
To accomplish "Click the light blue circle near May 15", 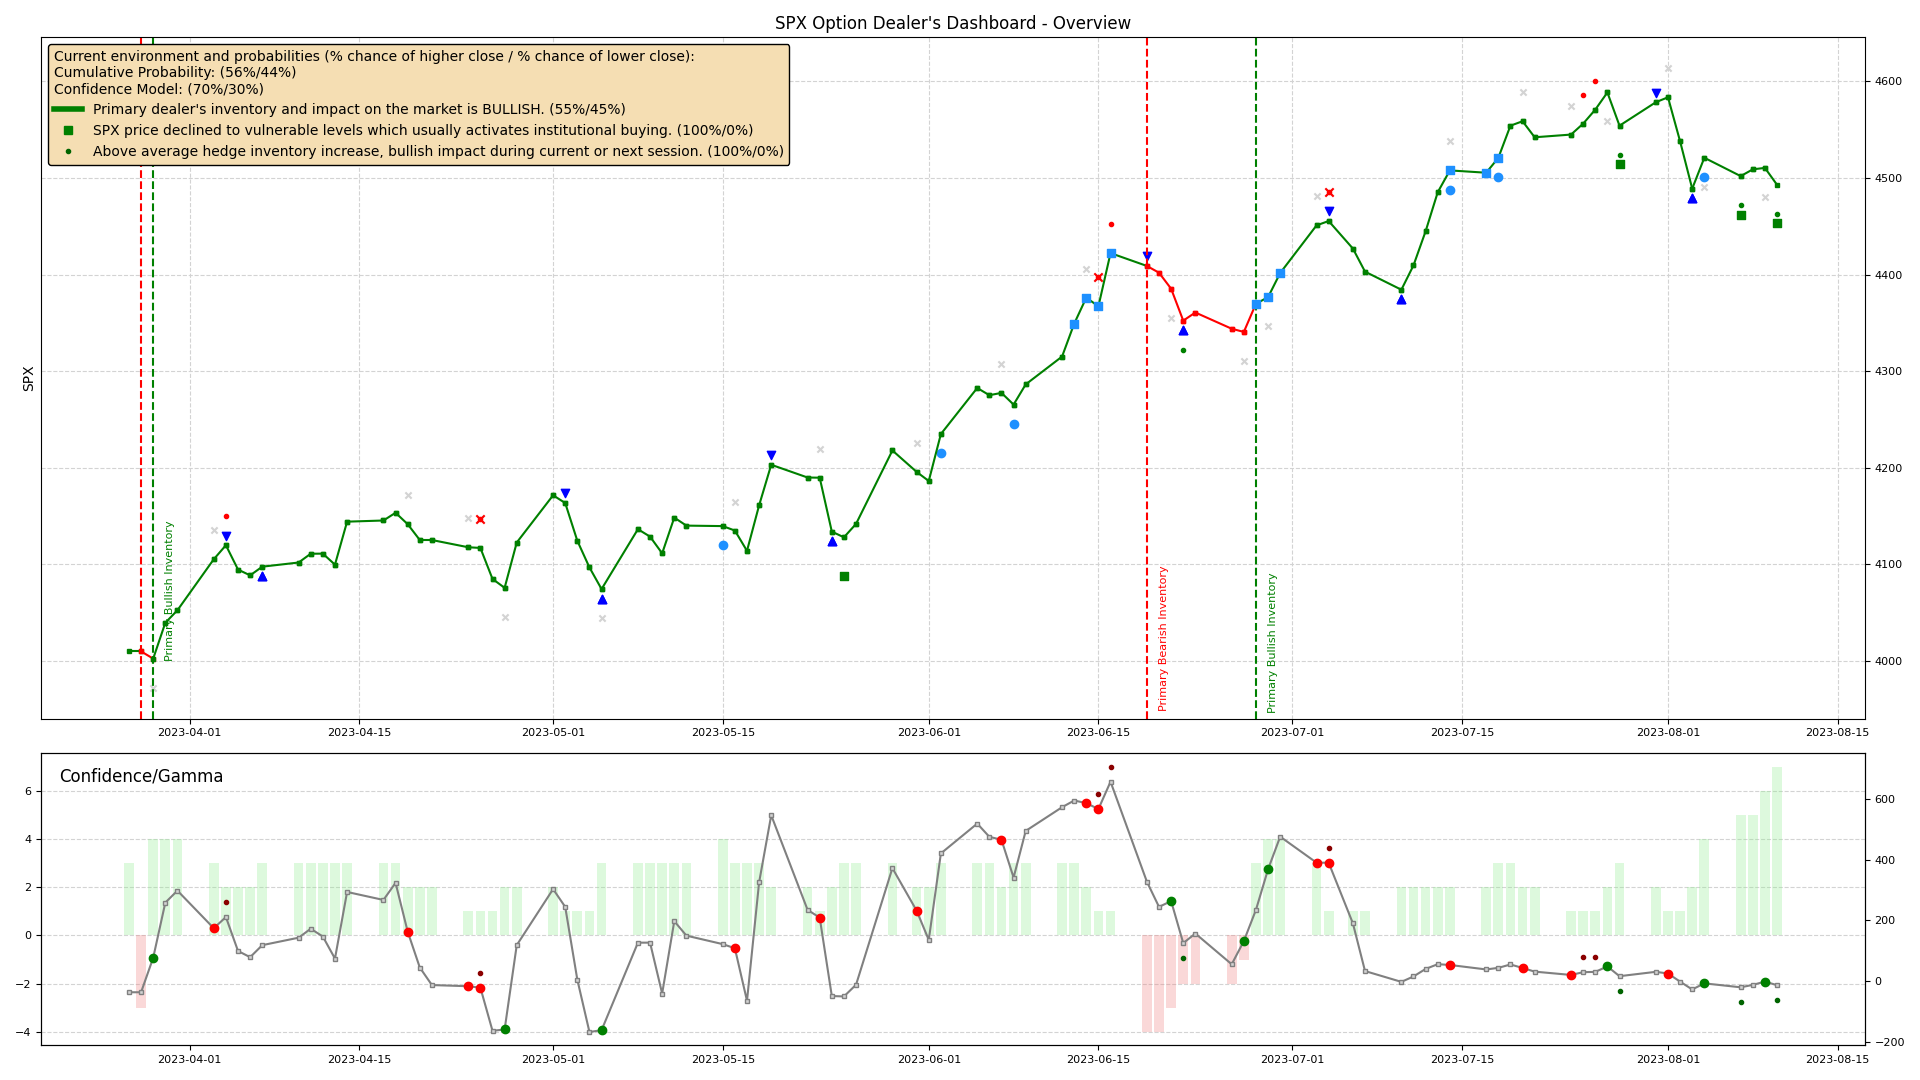I will pos(723,545).
